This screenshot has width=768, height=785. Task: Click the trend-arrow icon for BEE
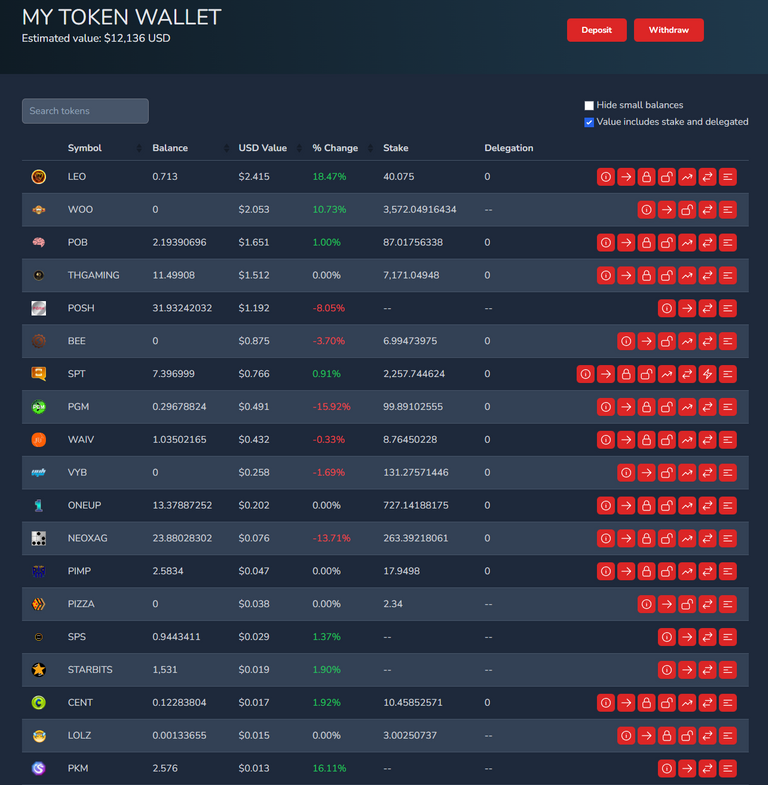coord(687,341)
